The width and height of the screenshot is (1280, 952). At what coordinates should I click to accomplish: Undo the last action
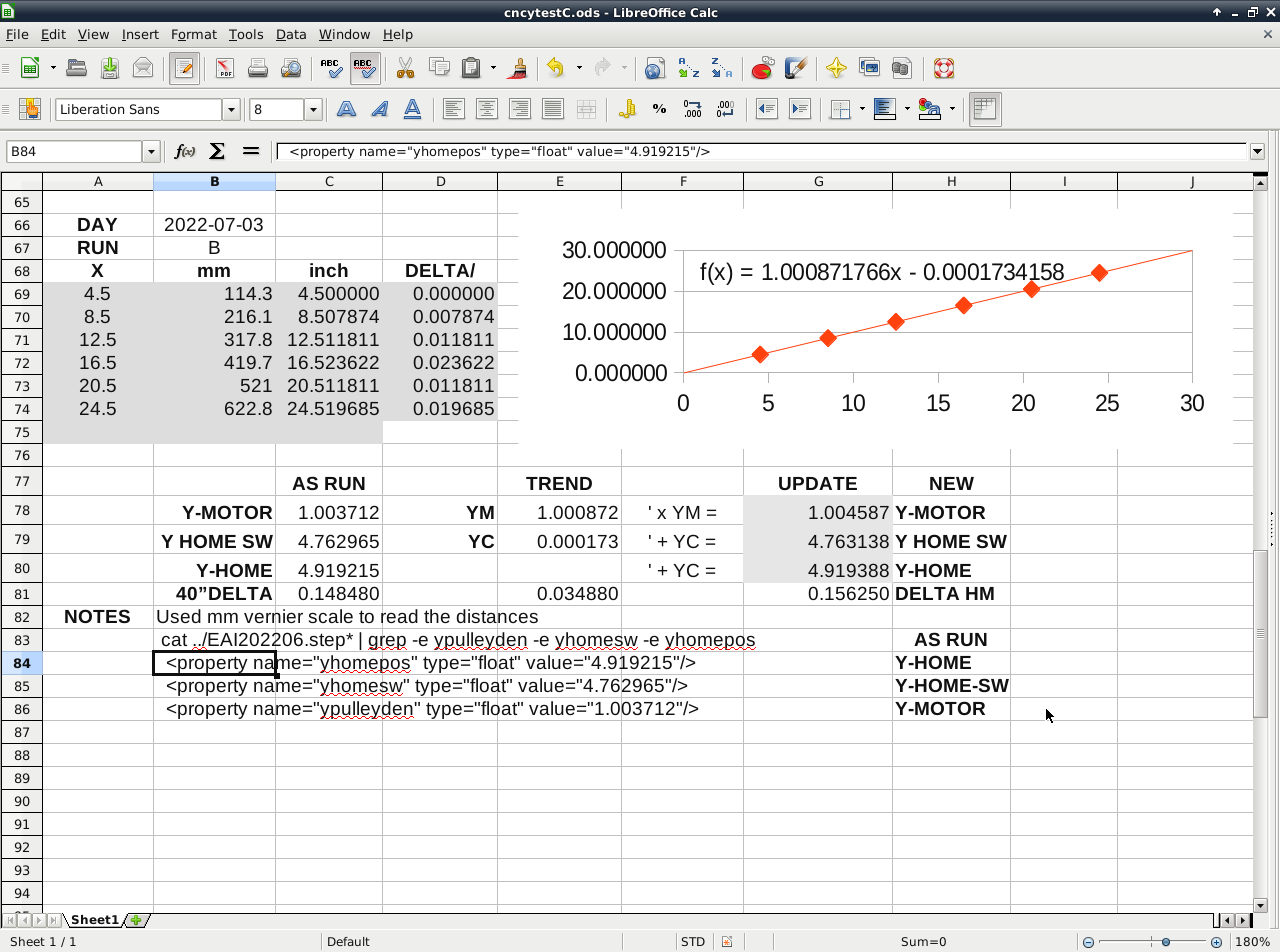point(555,68)
